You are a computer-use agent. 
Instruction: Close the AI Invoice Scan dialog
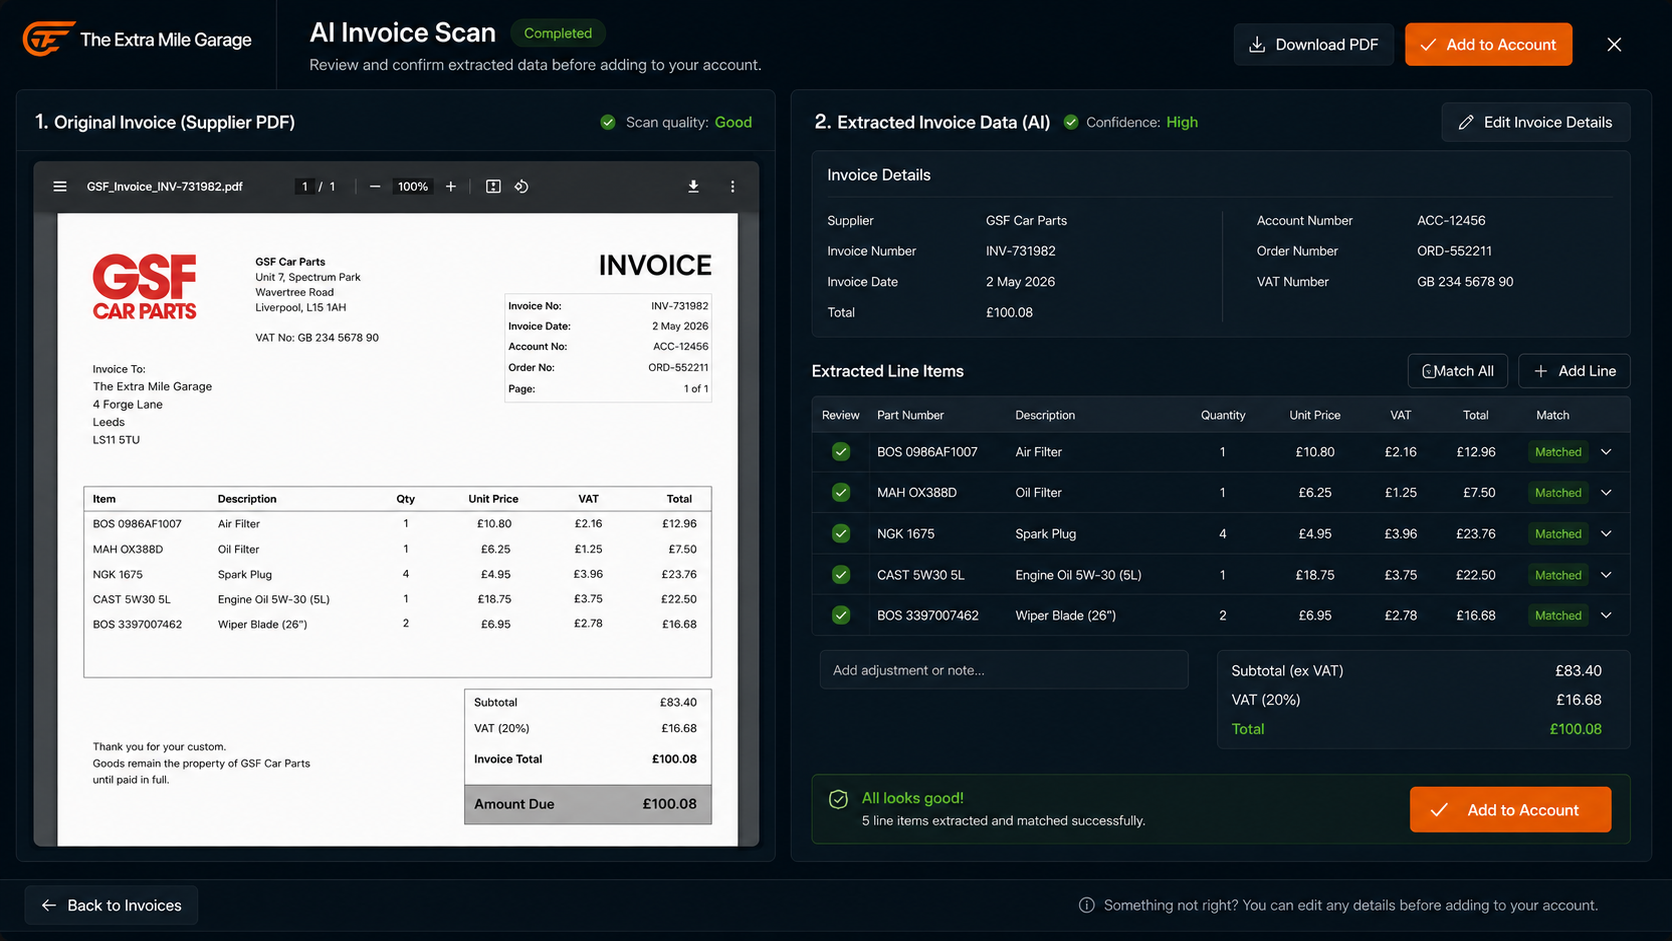(1614, 44)
